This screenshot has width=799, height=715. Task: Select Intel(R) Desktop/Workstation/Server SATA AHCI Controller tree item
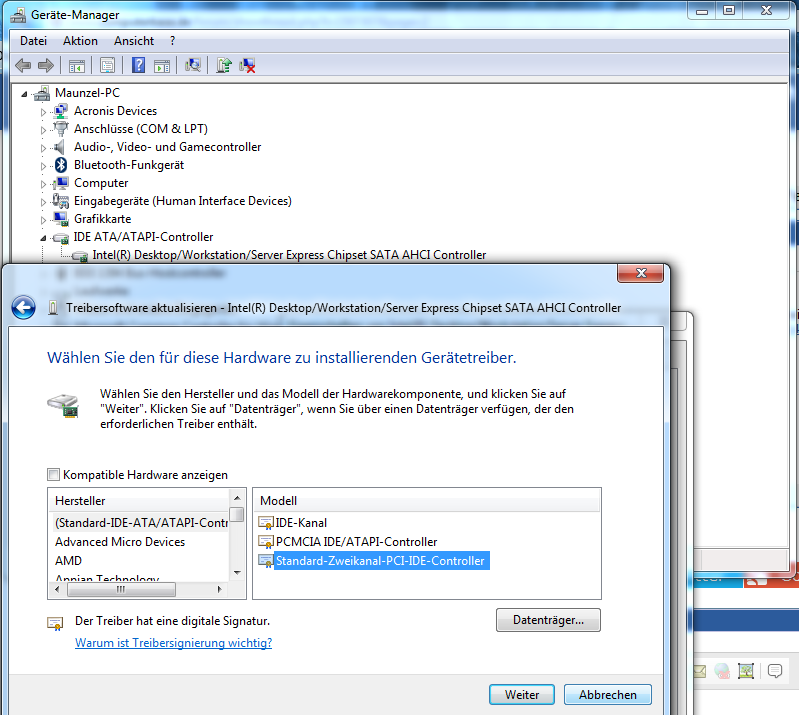click(x=289, y=255)
